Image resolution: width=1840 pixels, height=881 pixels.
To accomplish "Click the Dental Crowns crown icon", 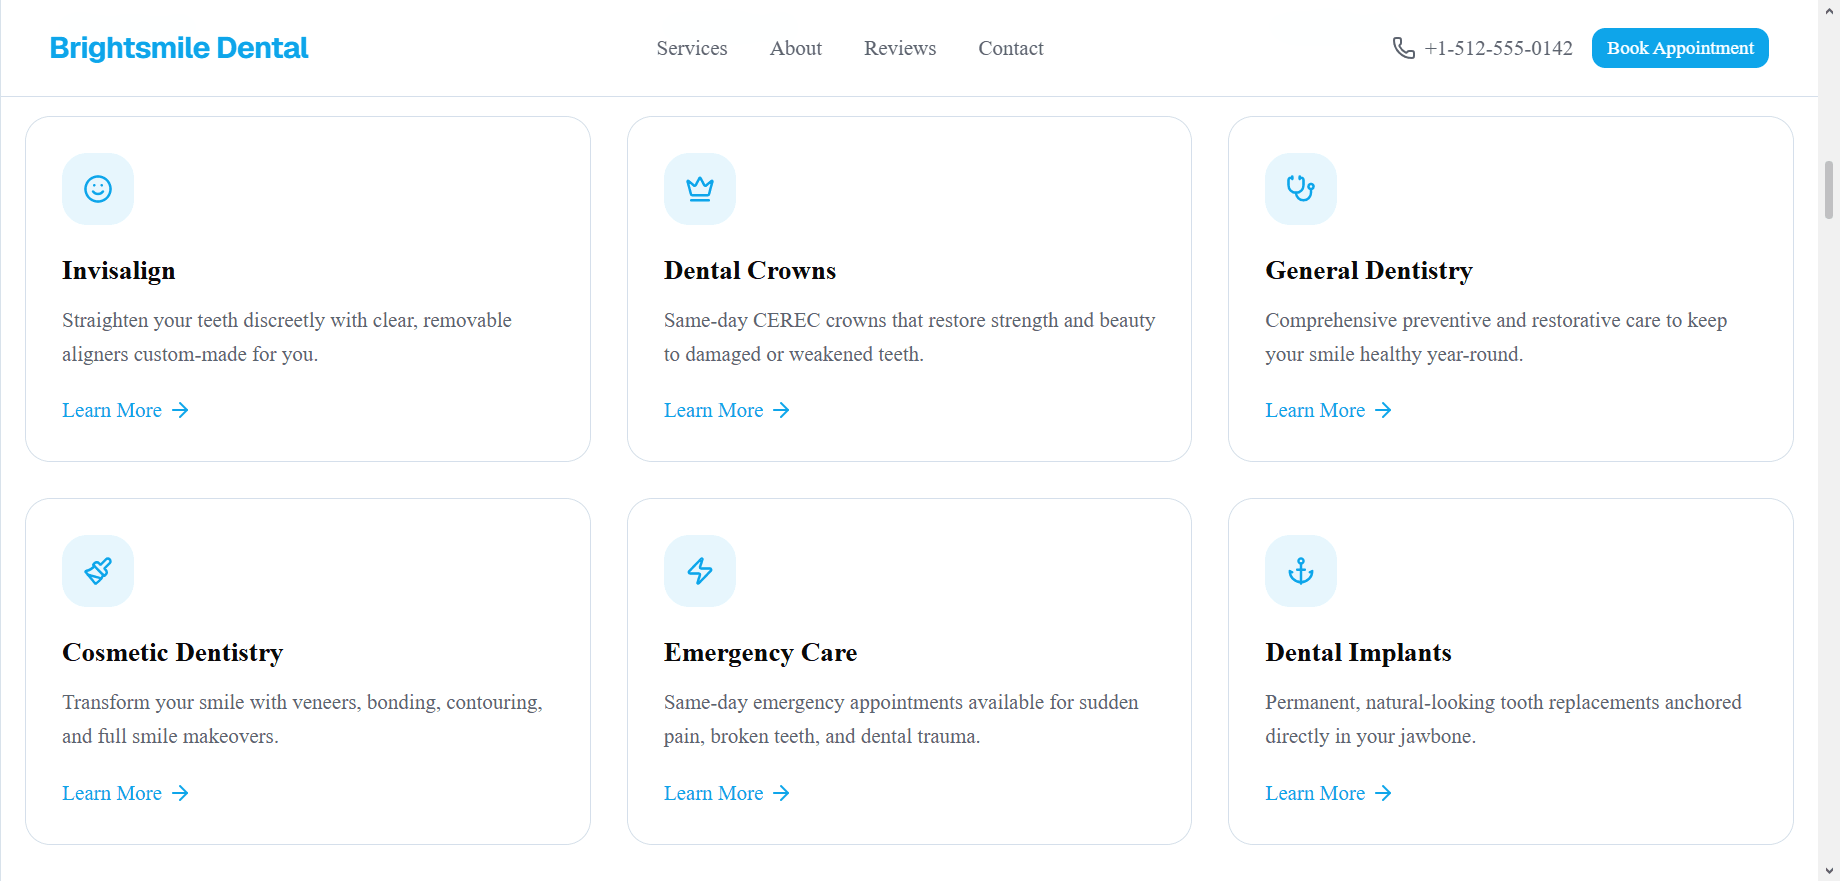I will point(700,189).
